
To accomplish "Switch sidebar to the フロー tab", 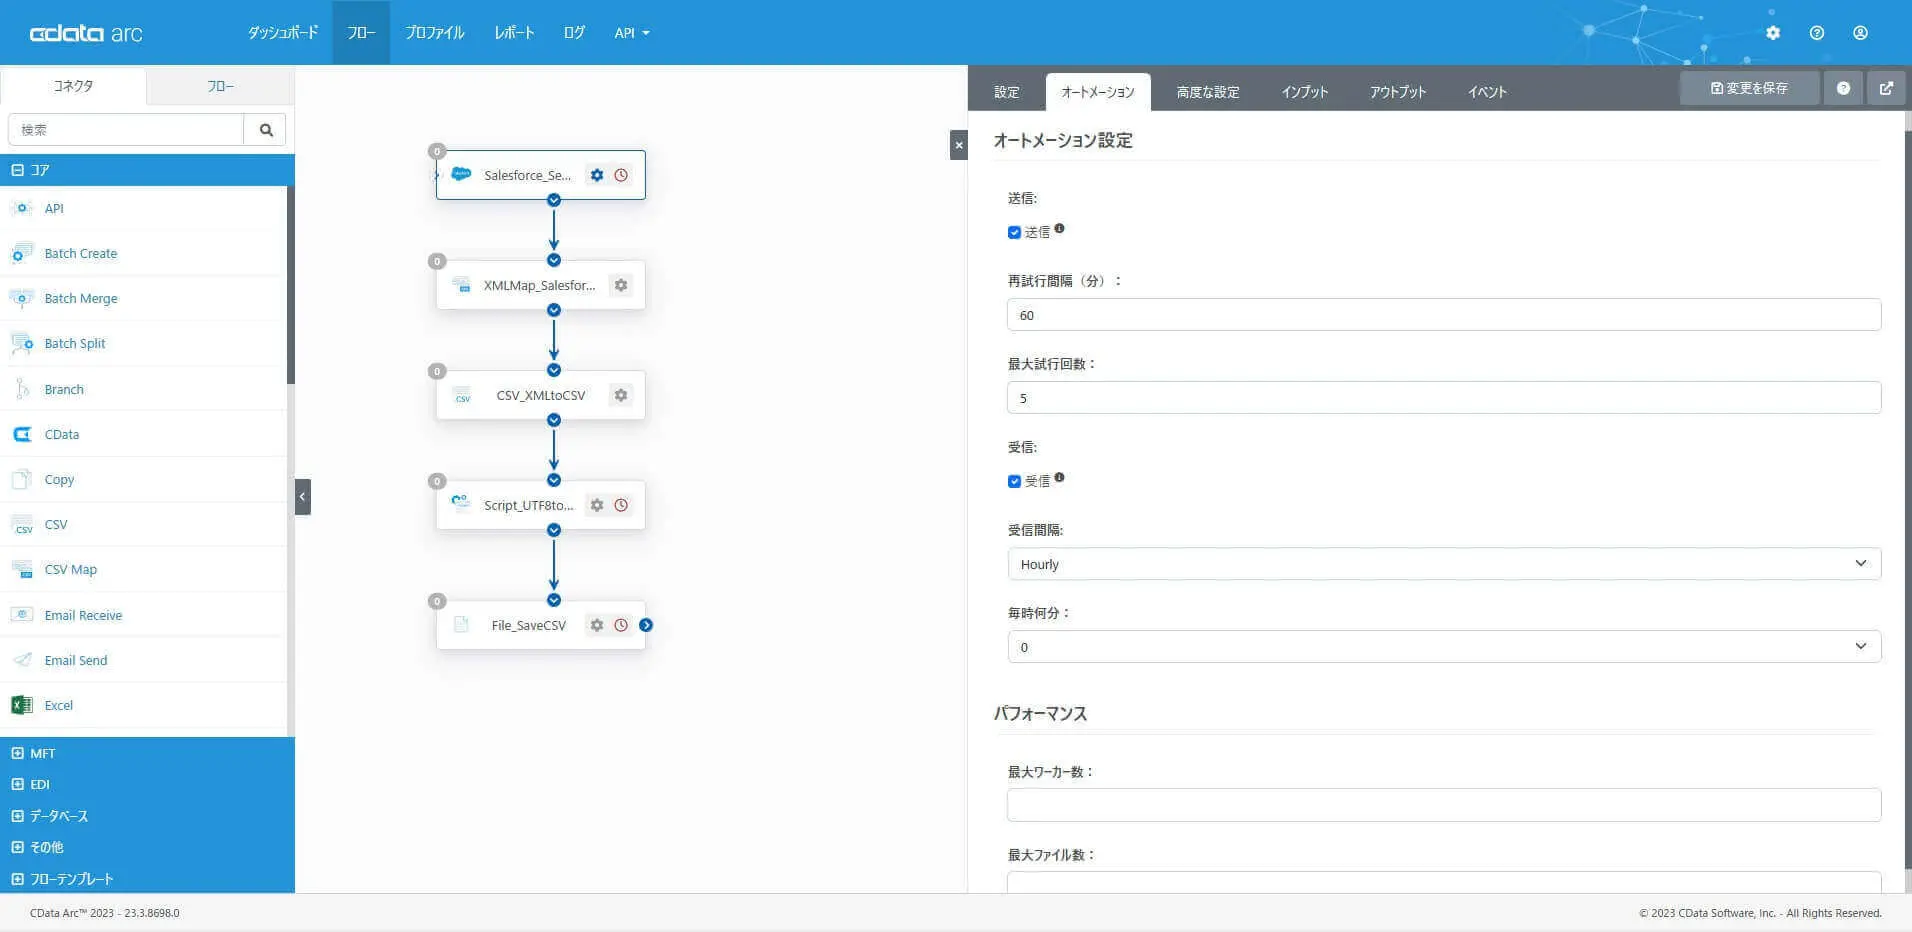I will click(x=221, y=86).
